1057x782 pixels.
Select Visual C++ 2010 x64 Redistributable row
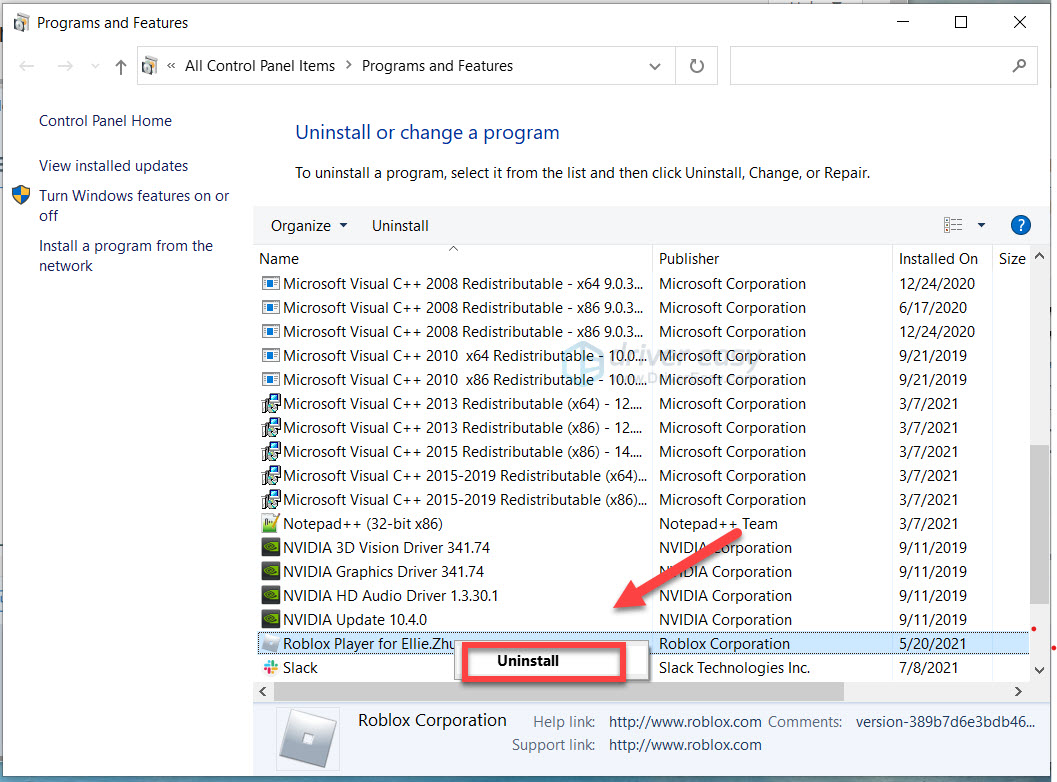tap(644, 356)
